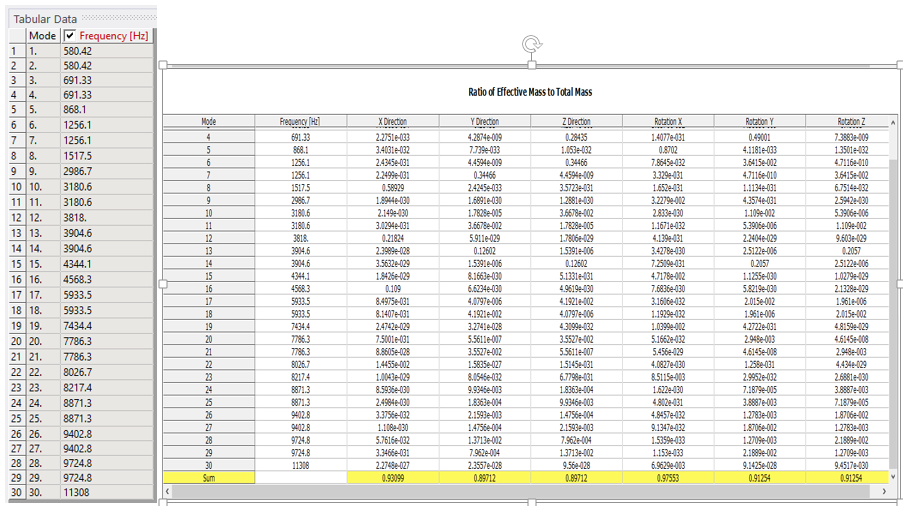The width and height of the screenshot is (903, 506).
Task: Click the Rotation X column header
Action: 668,121
